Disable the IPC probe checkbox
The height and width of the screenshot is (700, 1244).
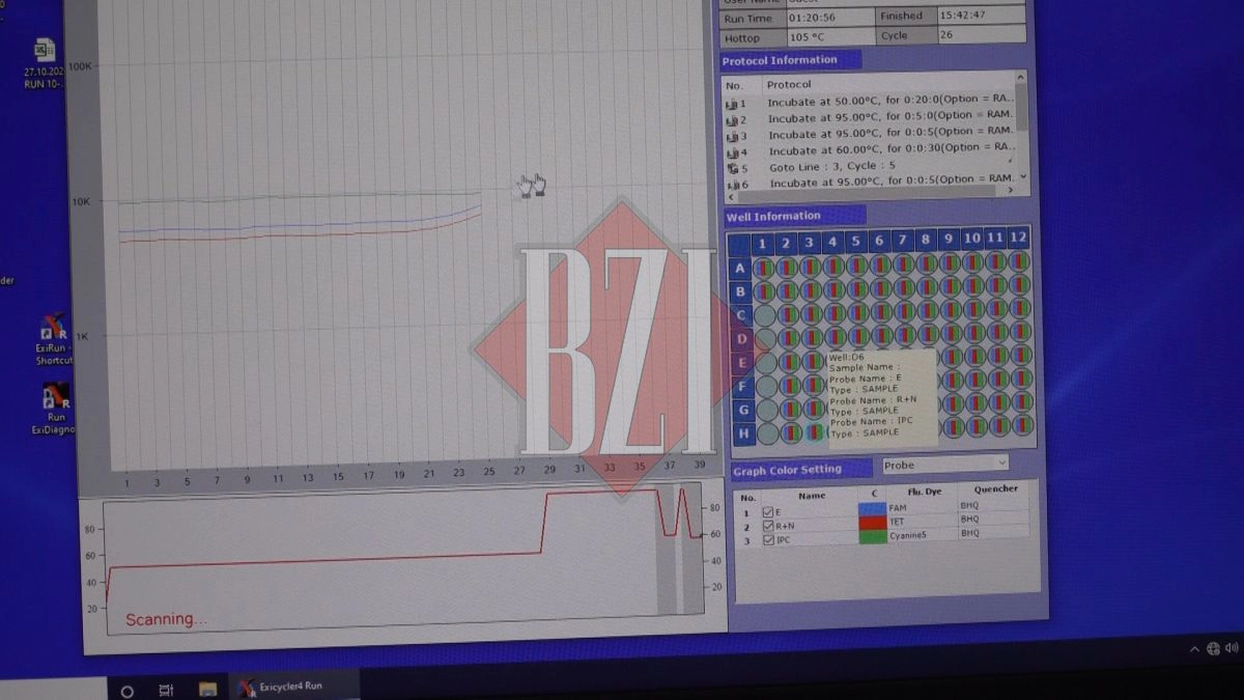coord(768,540)
